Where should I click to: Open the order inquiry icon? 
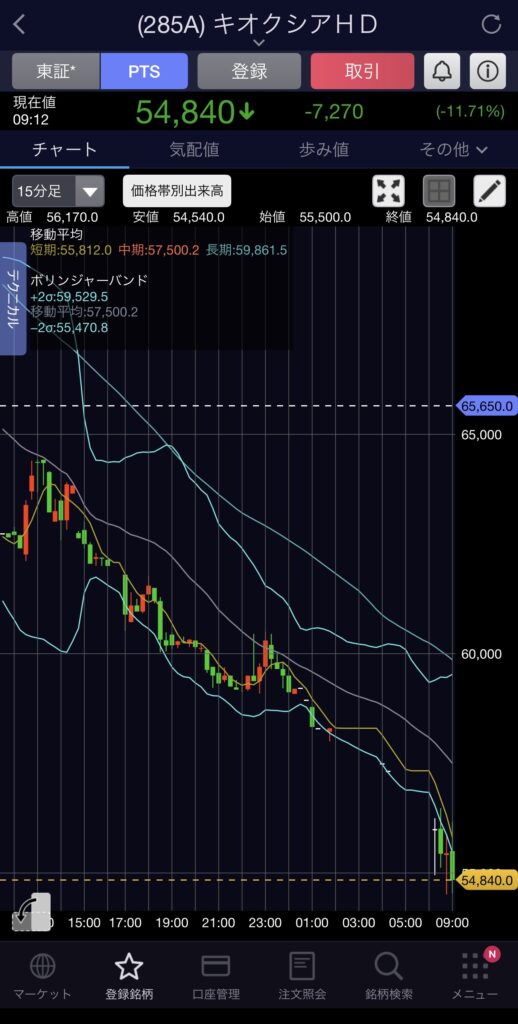point(302,966)
